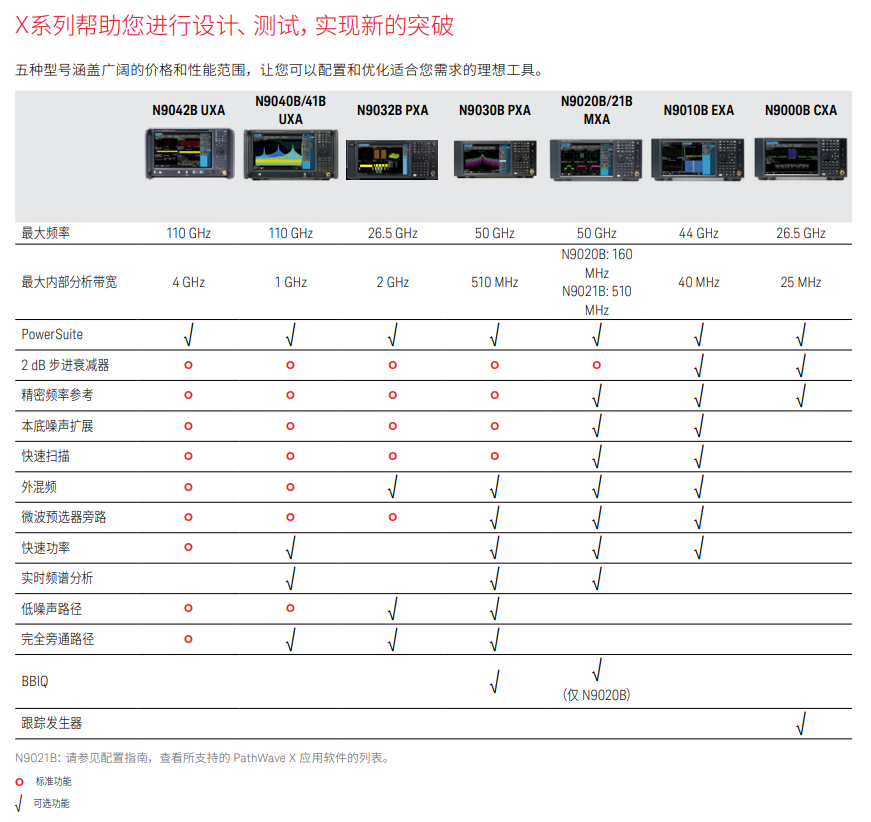
Task: Click the N9032B PXA product photo
Action: (x=392, y=159)
